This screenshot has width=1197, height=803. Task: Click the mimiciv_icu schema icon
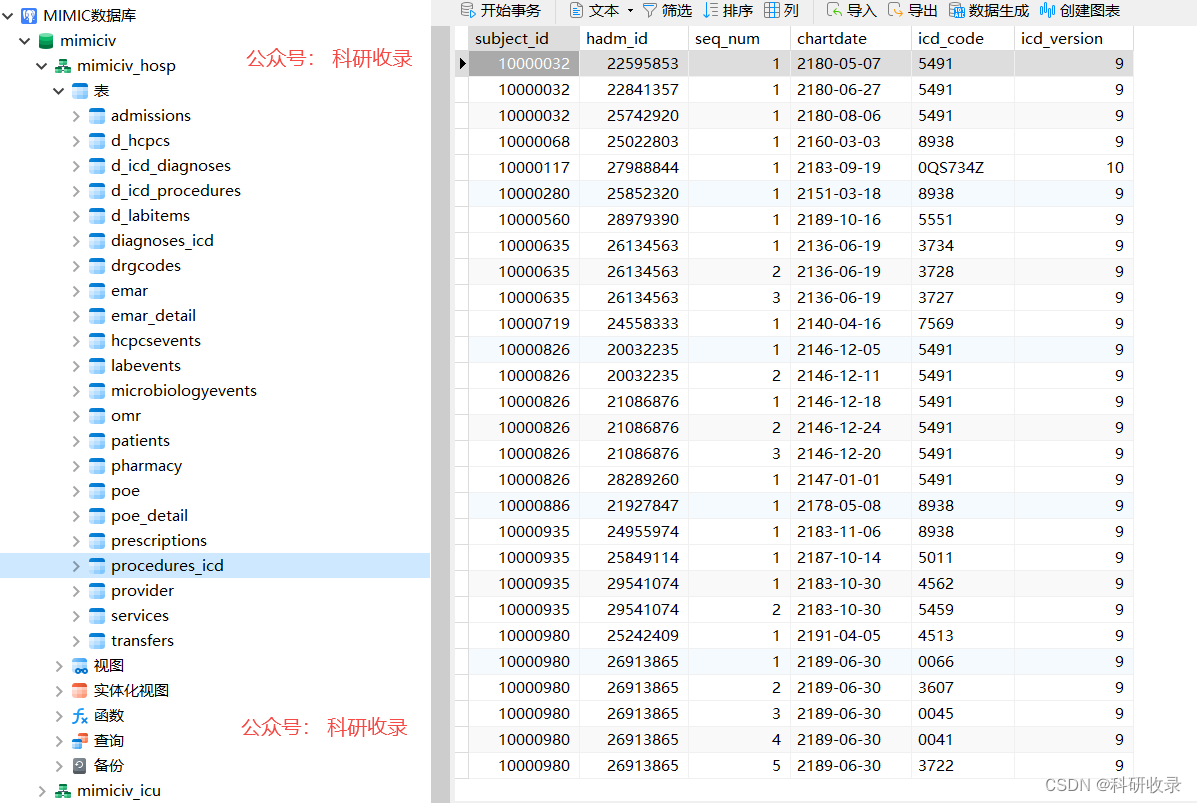(x=63, y=791)
